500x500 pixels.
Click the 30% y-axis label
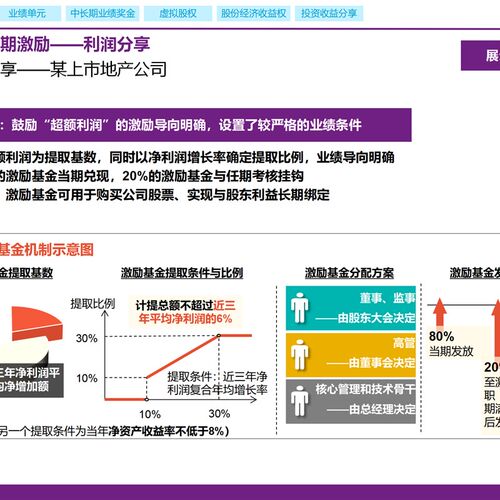[87, 338]
